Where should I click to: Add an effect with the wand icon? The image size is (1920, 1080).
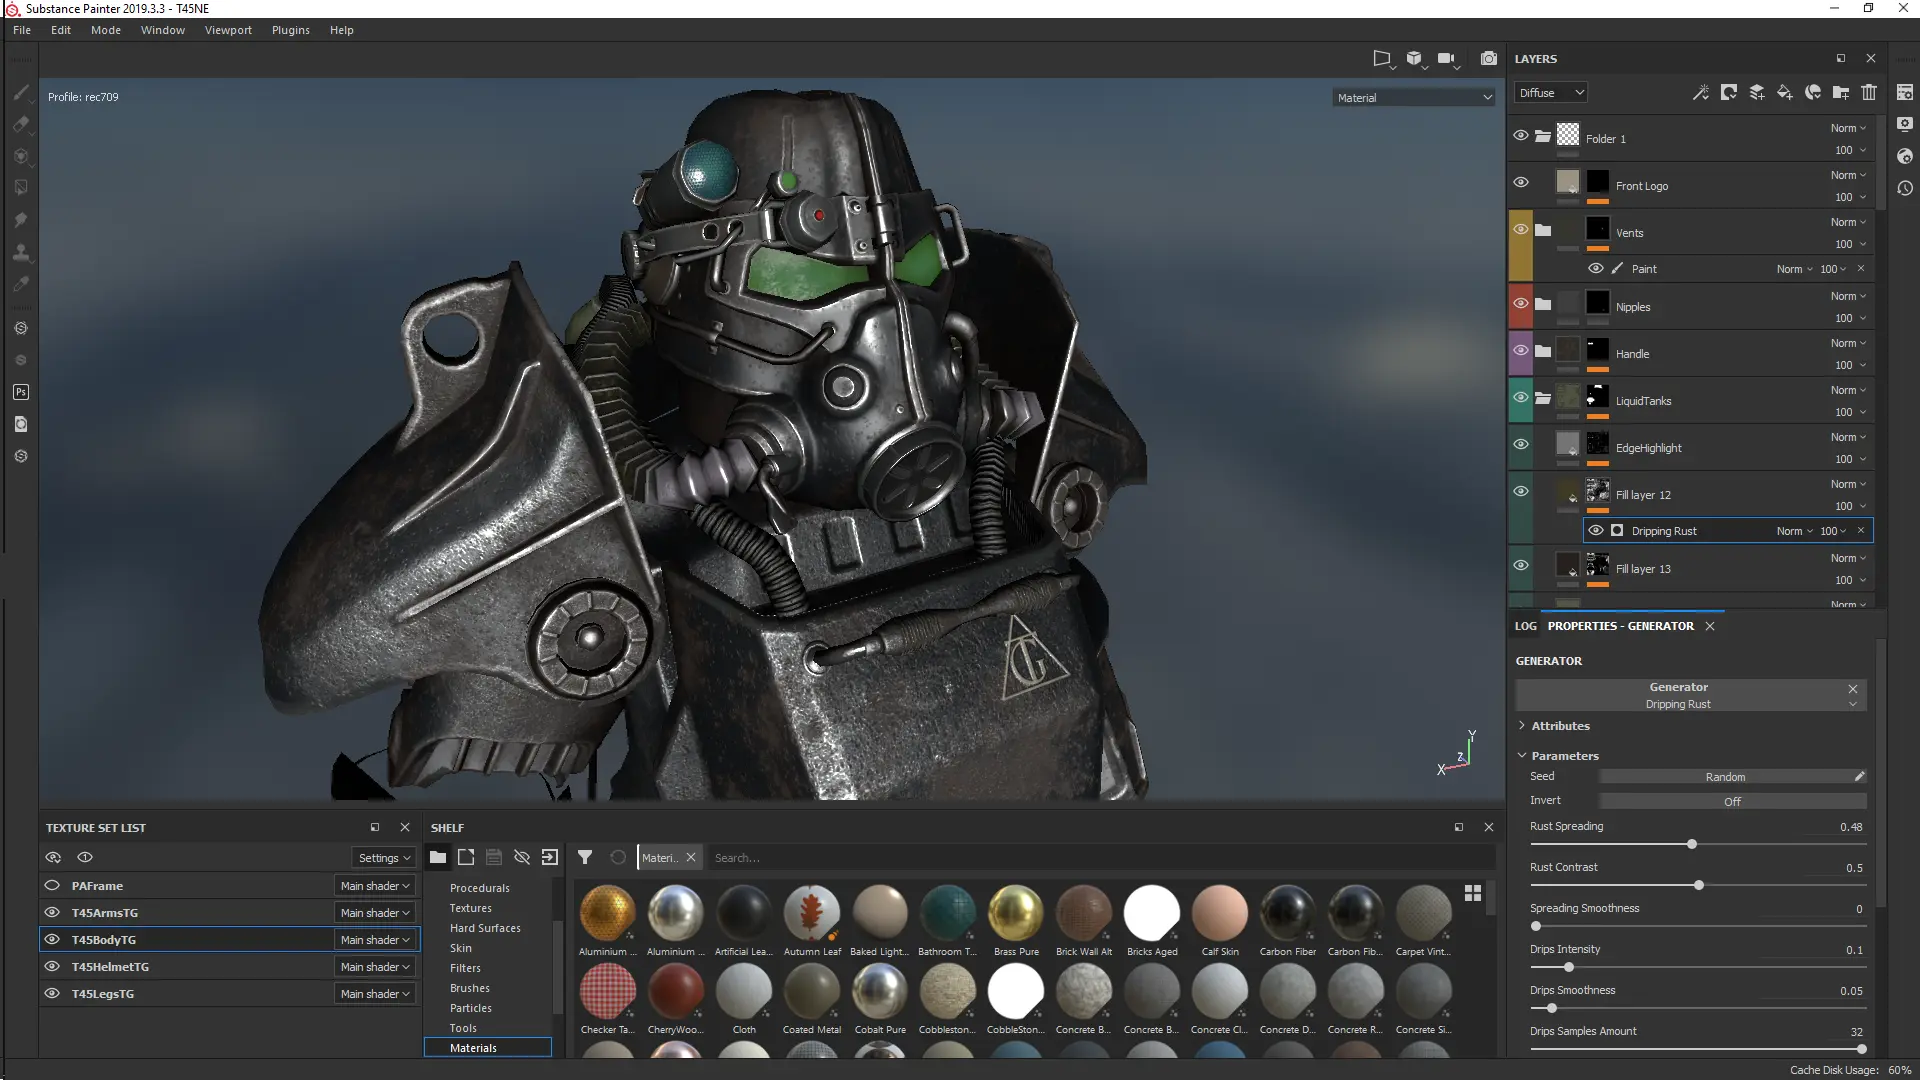(1700, 93)
